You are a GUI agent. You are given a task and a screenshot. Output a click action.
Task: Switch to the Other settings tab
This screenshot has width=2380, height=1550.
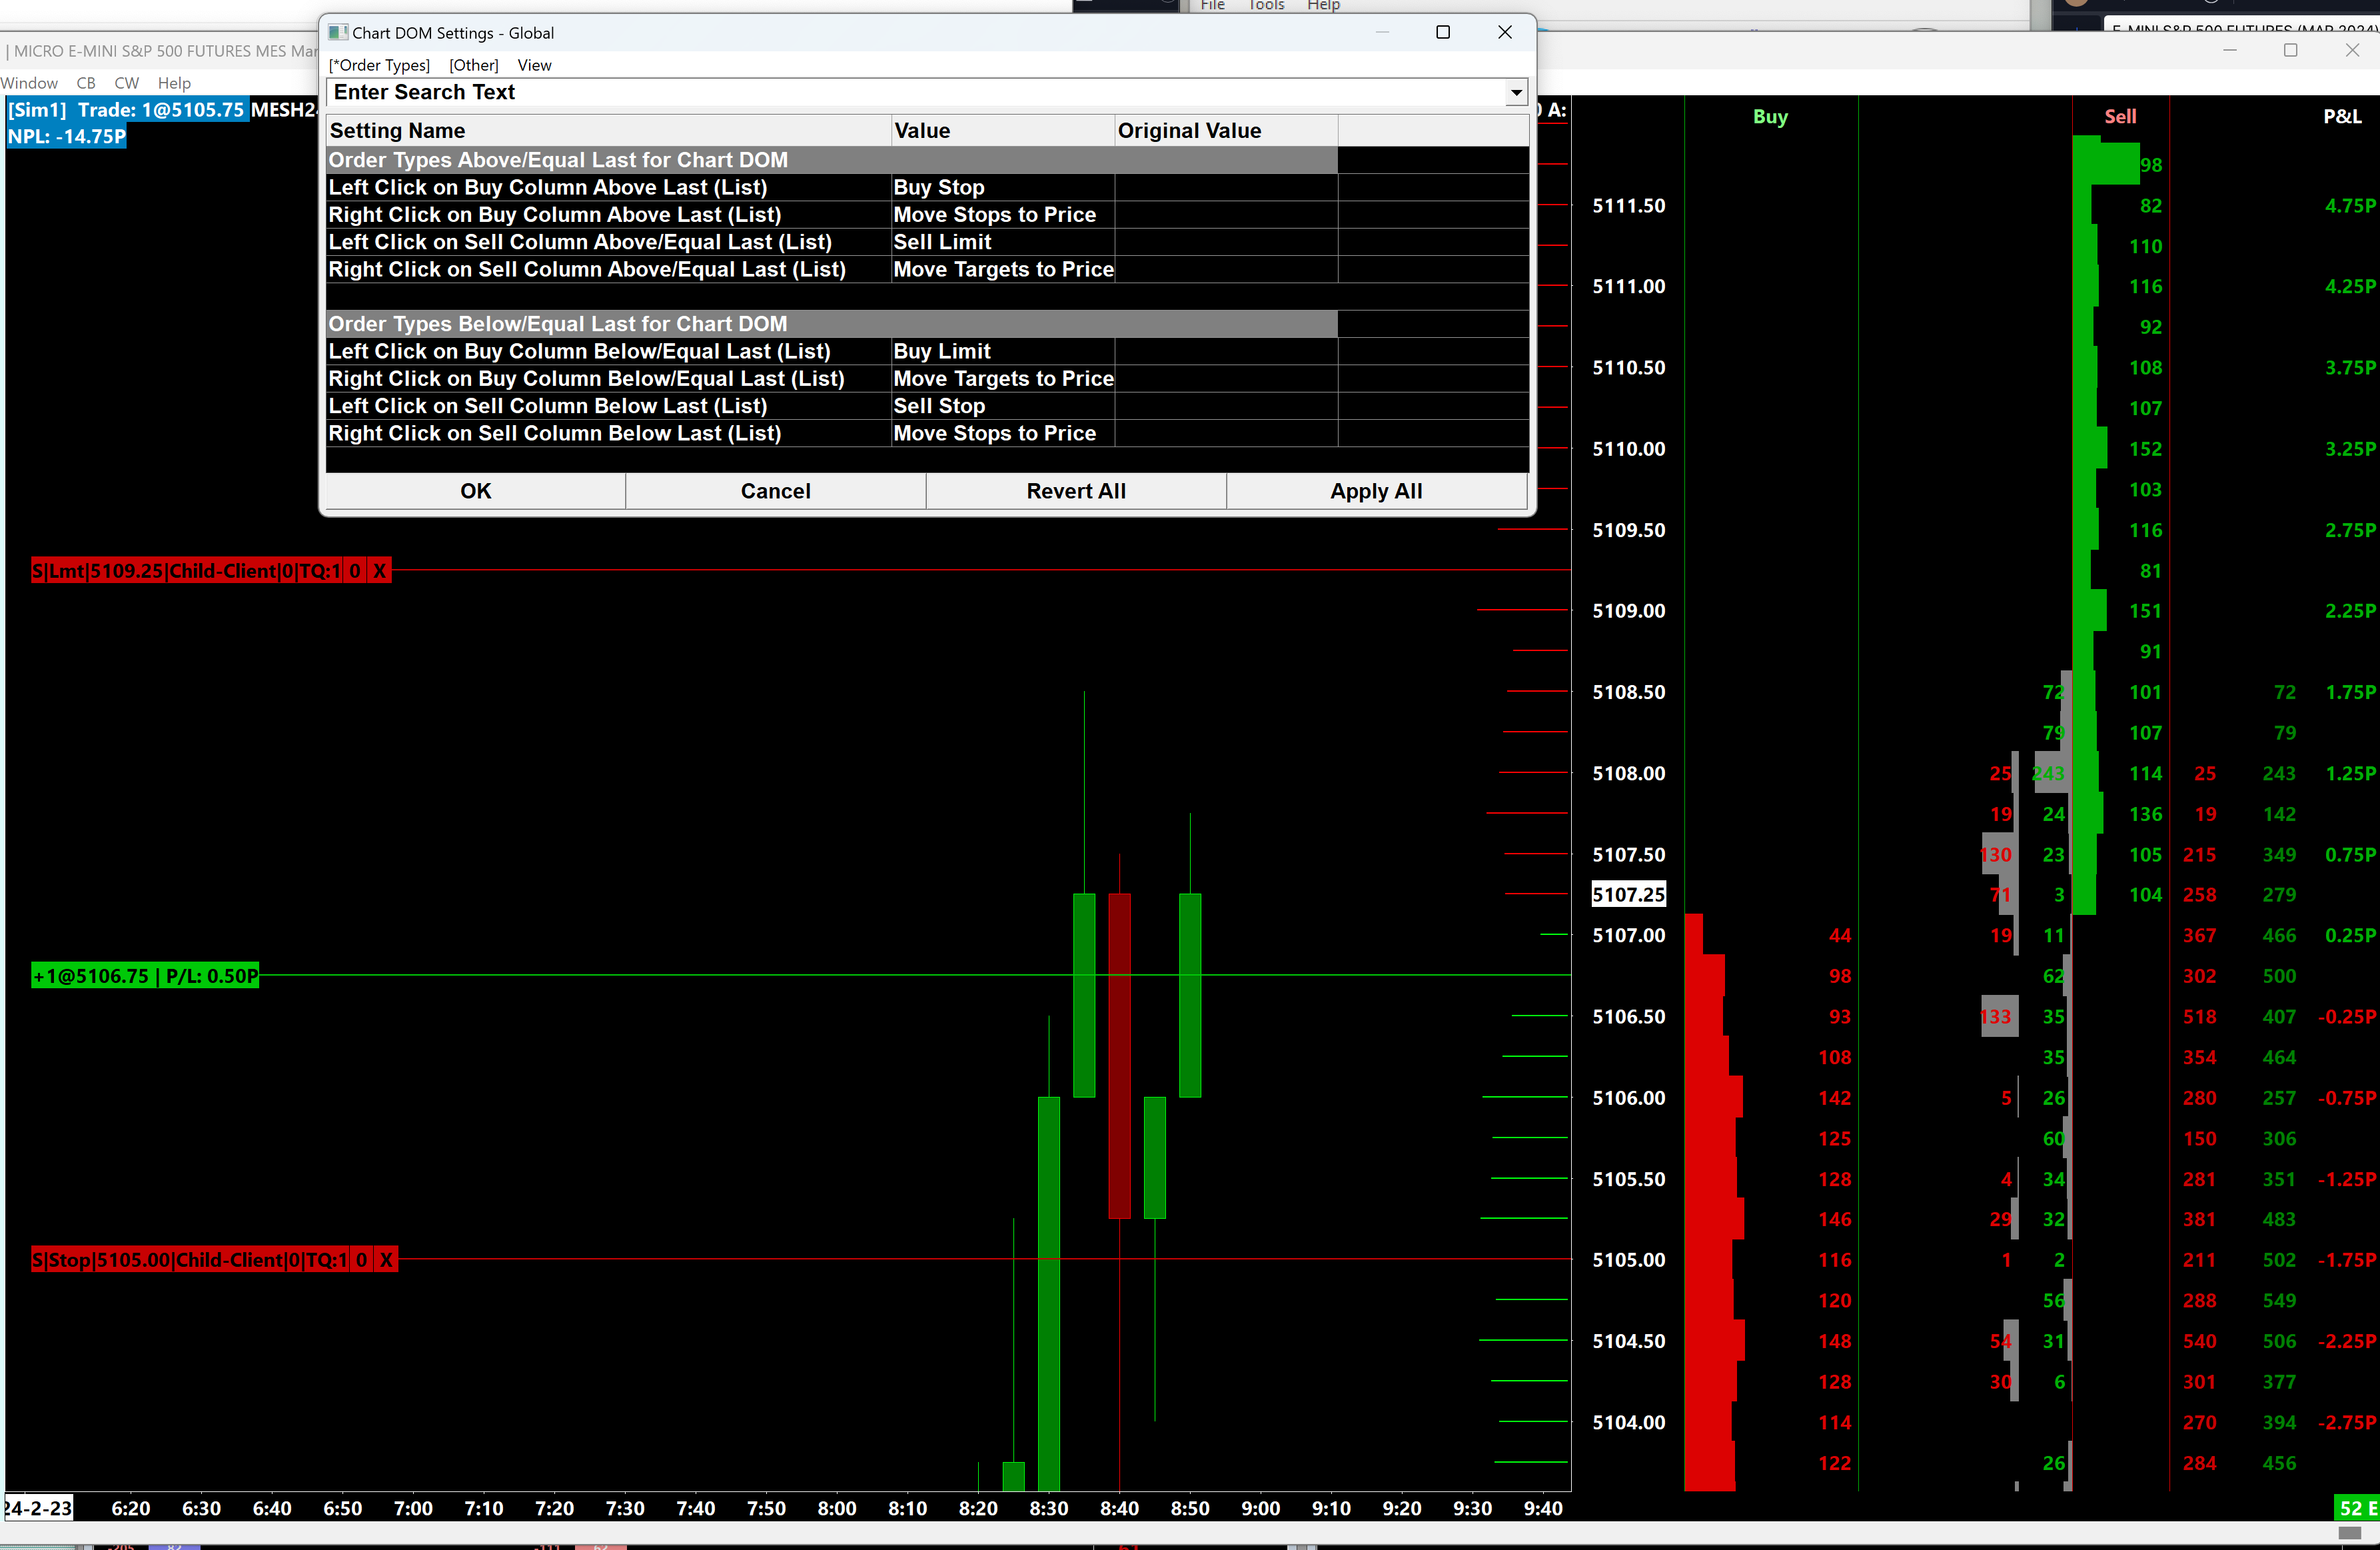pyautogui.click(x=473, y=65)
